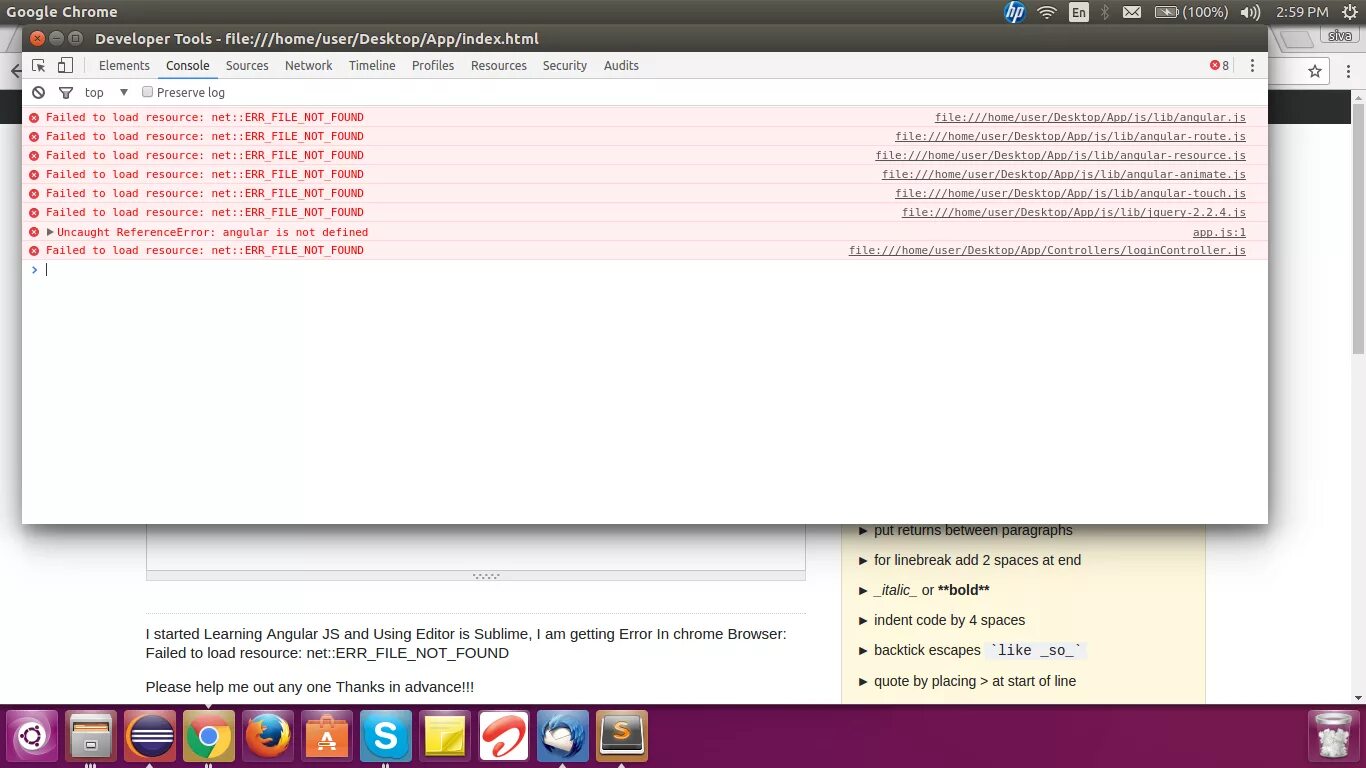Launch Eclipse from the dock
The image size is (1366, 768).
click(x=150, y=737)
